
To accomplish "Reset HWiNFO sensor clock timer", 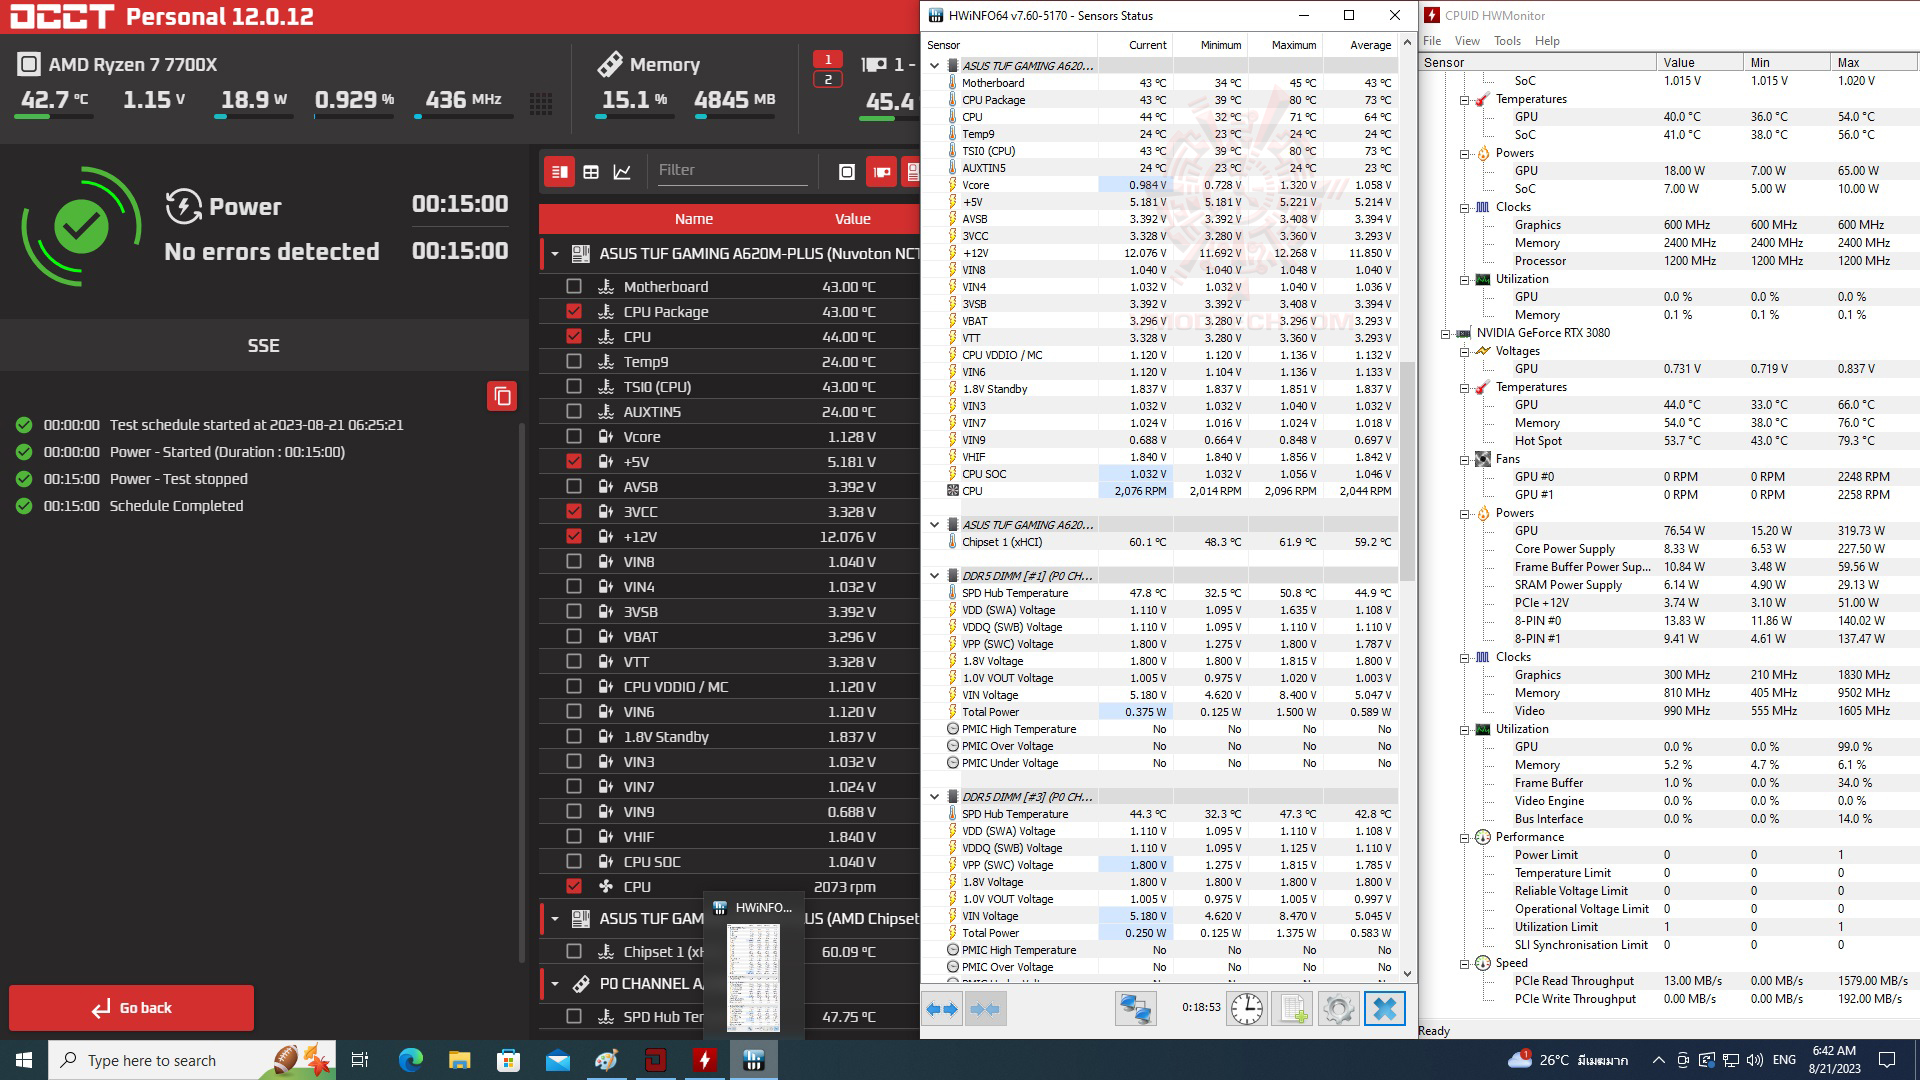I will coord(1246,1009).
